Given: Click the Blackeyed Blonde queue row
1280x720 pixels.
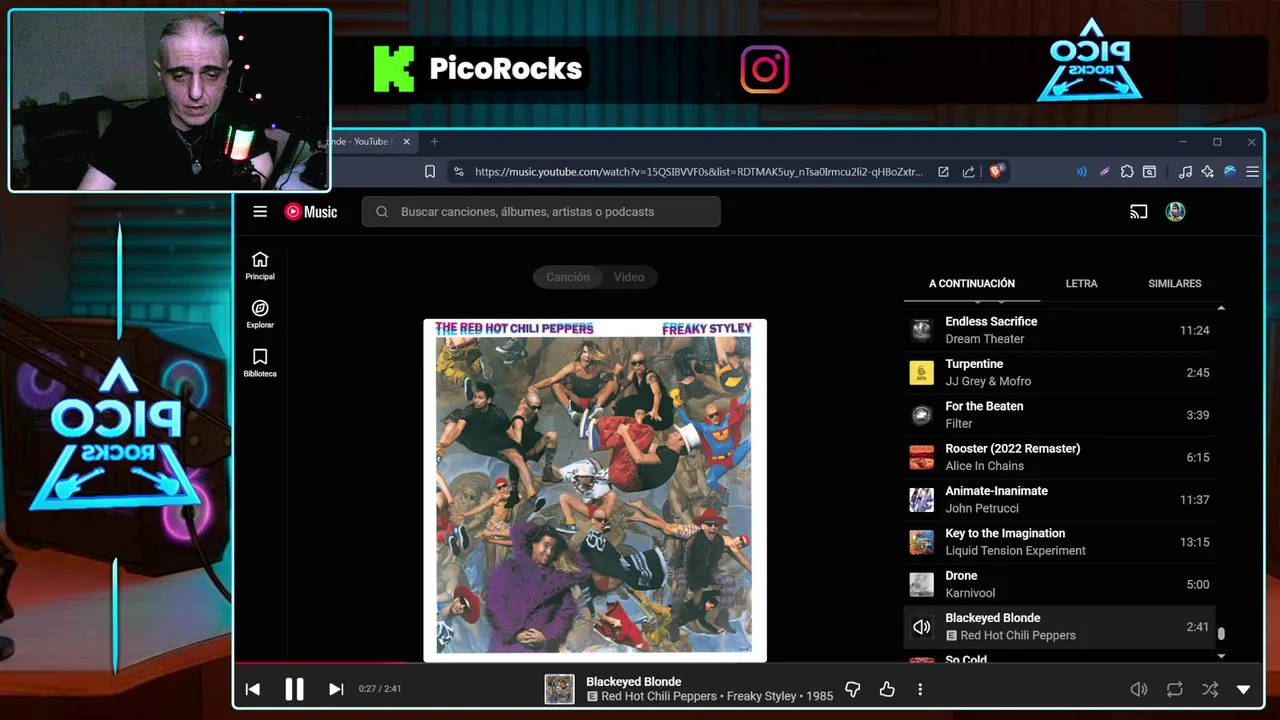Looking at the screenshot, I should tap(1060, 627).
